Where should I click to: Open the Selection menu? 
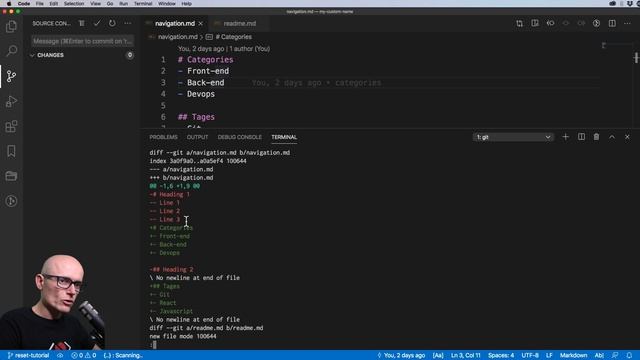(x=73, y=3)
